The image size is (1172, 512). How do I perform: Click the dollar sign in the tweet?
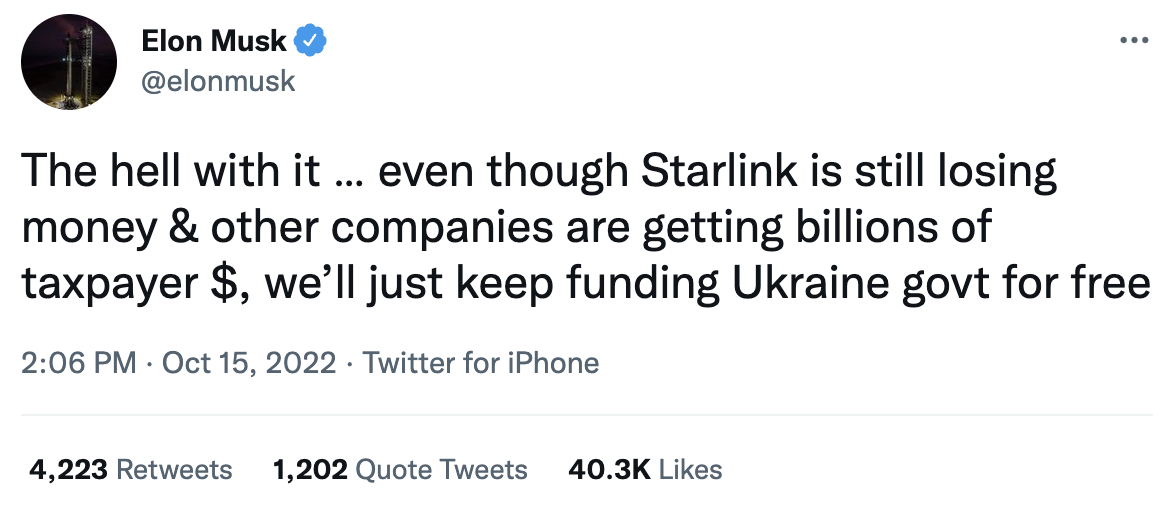coord(222,284)
